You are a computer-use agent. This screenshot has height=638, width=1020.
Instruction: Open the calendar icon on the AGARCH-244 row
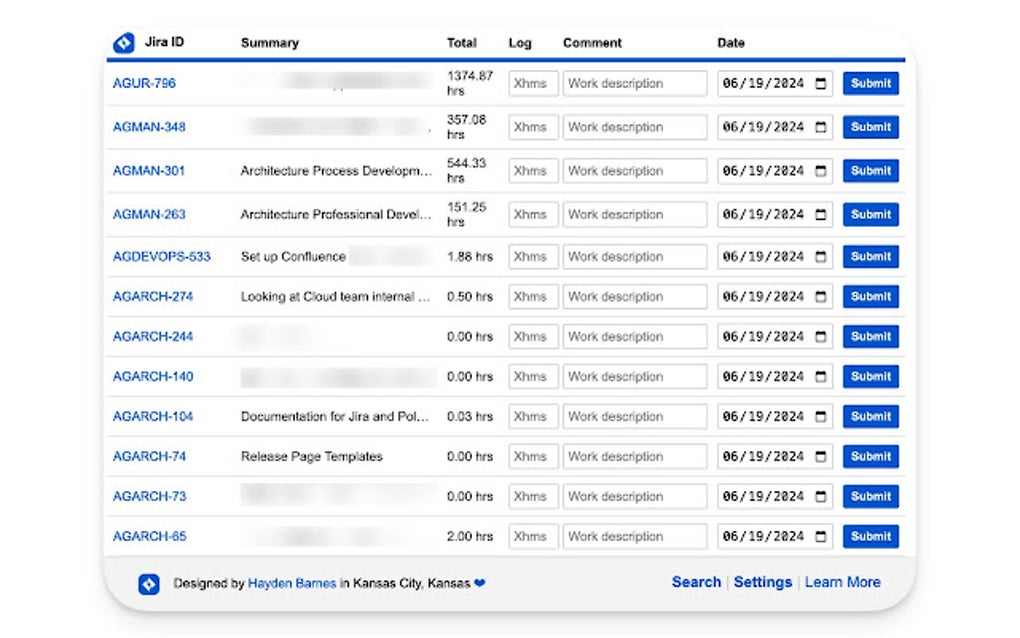tap(820, 336)
